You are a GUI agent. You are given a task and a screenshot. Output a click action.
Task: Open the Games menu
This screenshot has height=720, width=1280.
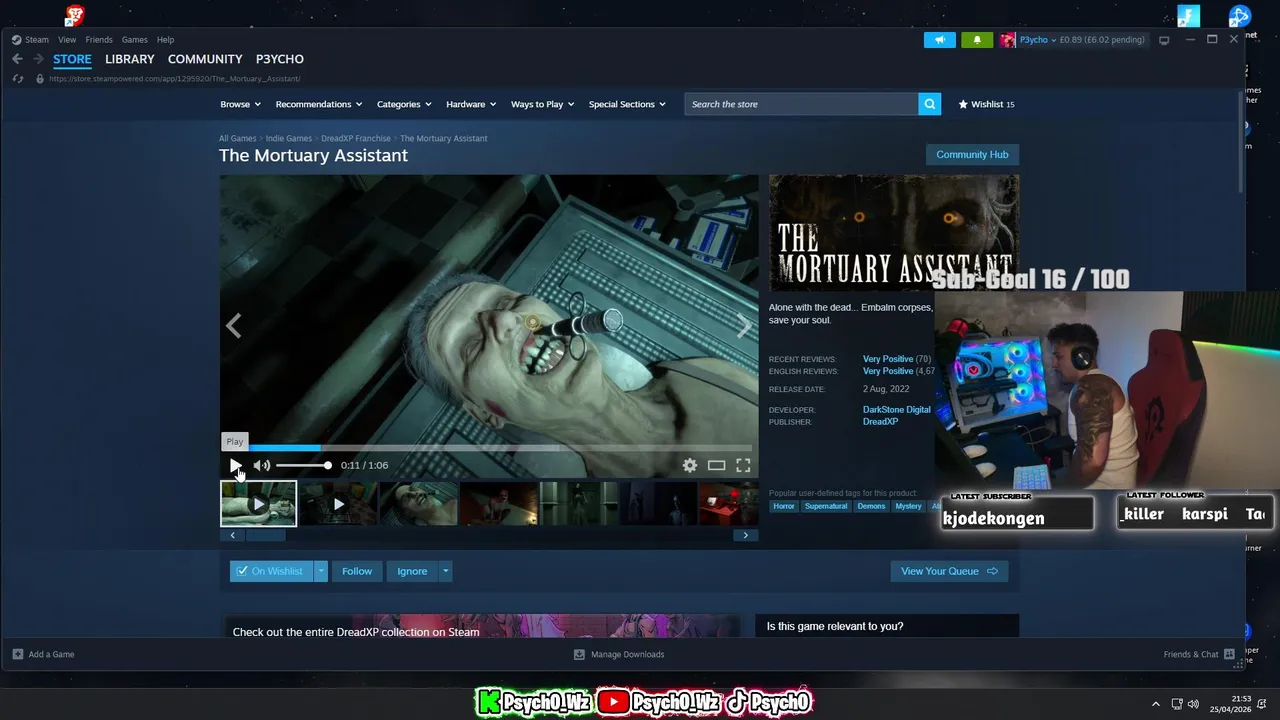click(134, 40)
